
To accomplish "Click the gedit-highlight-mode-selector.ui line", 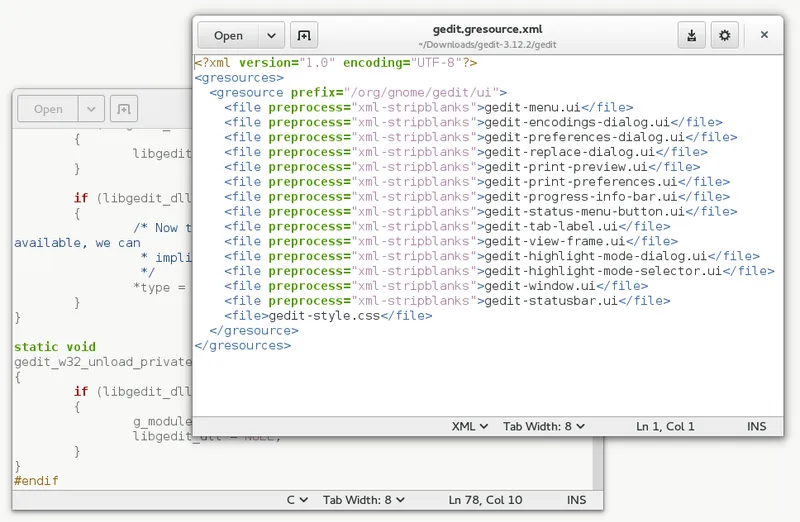I will pos(499,270).
